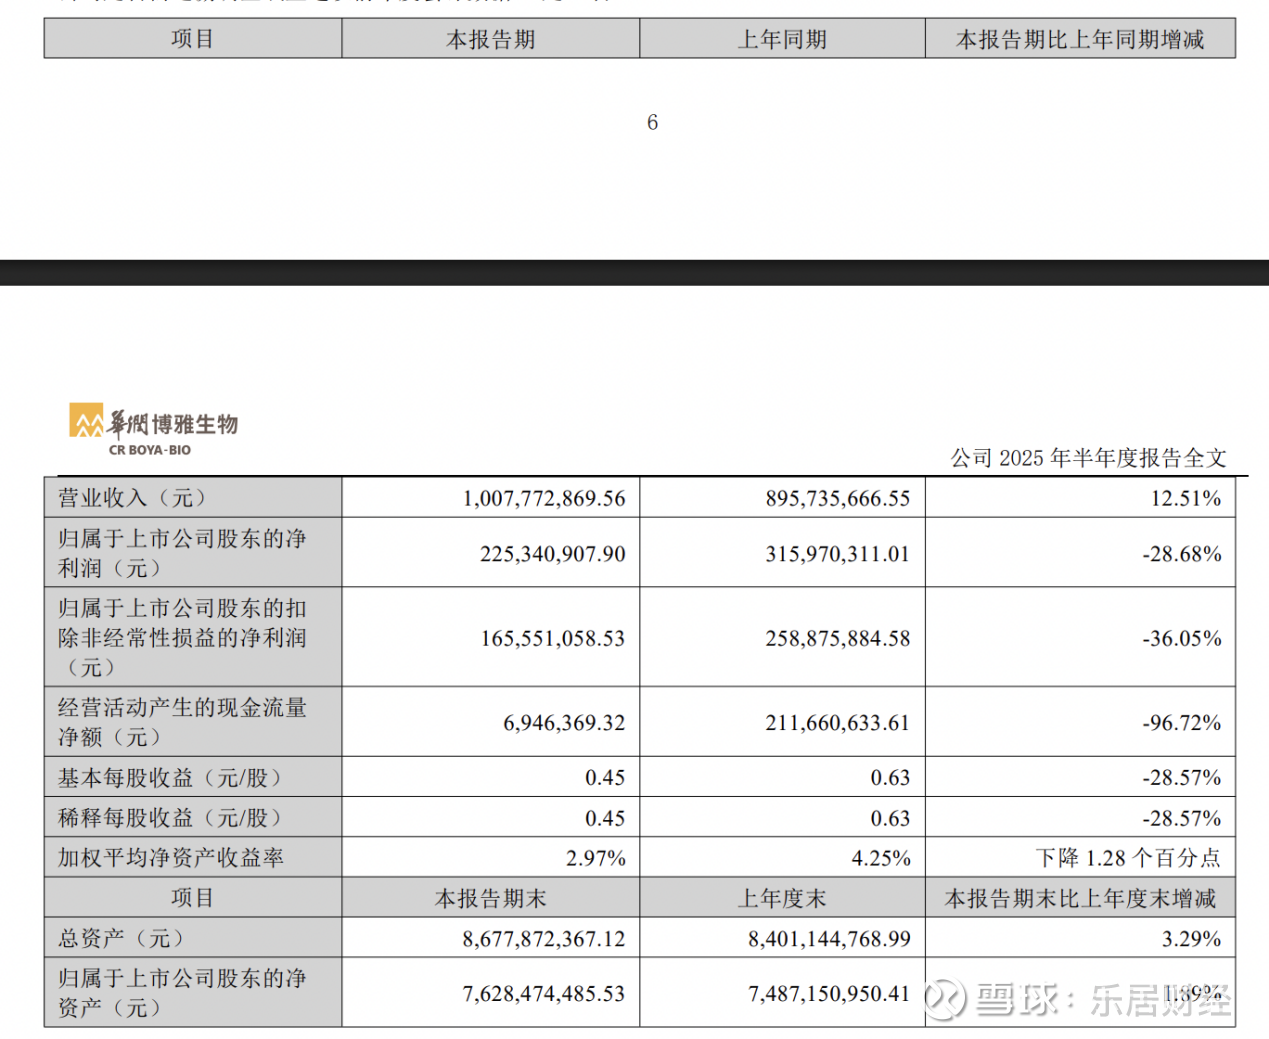Select the page number 6

(x=652, y=122)
